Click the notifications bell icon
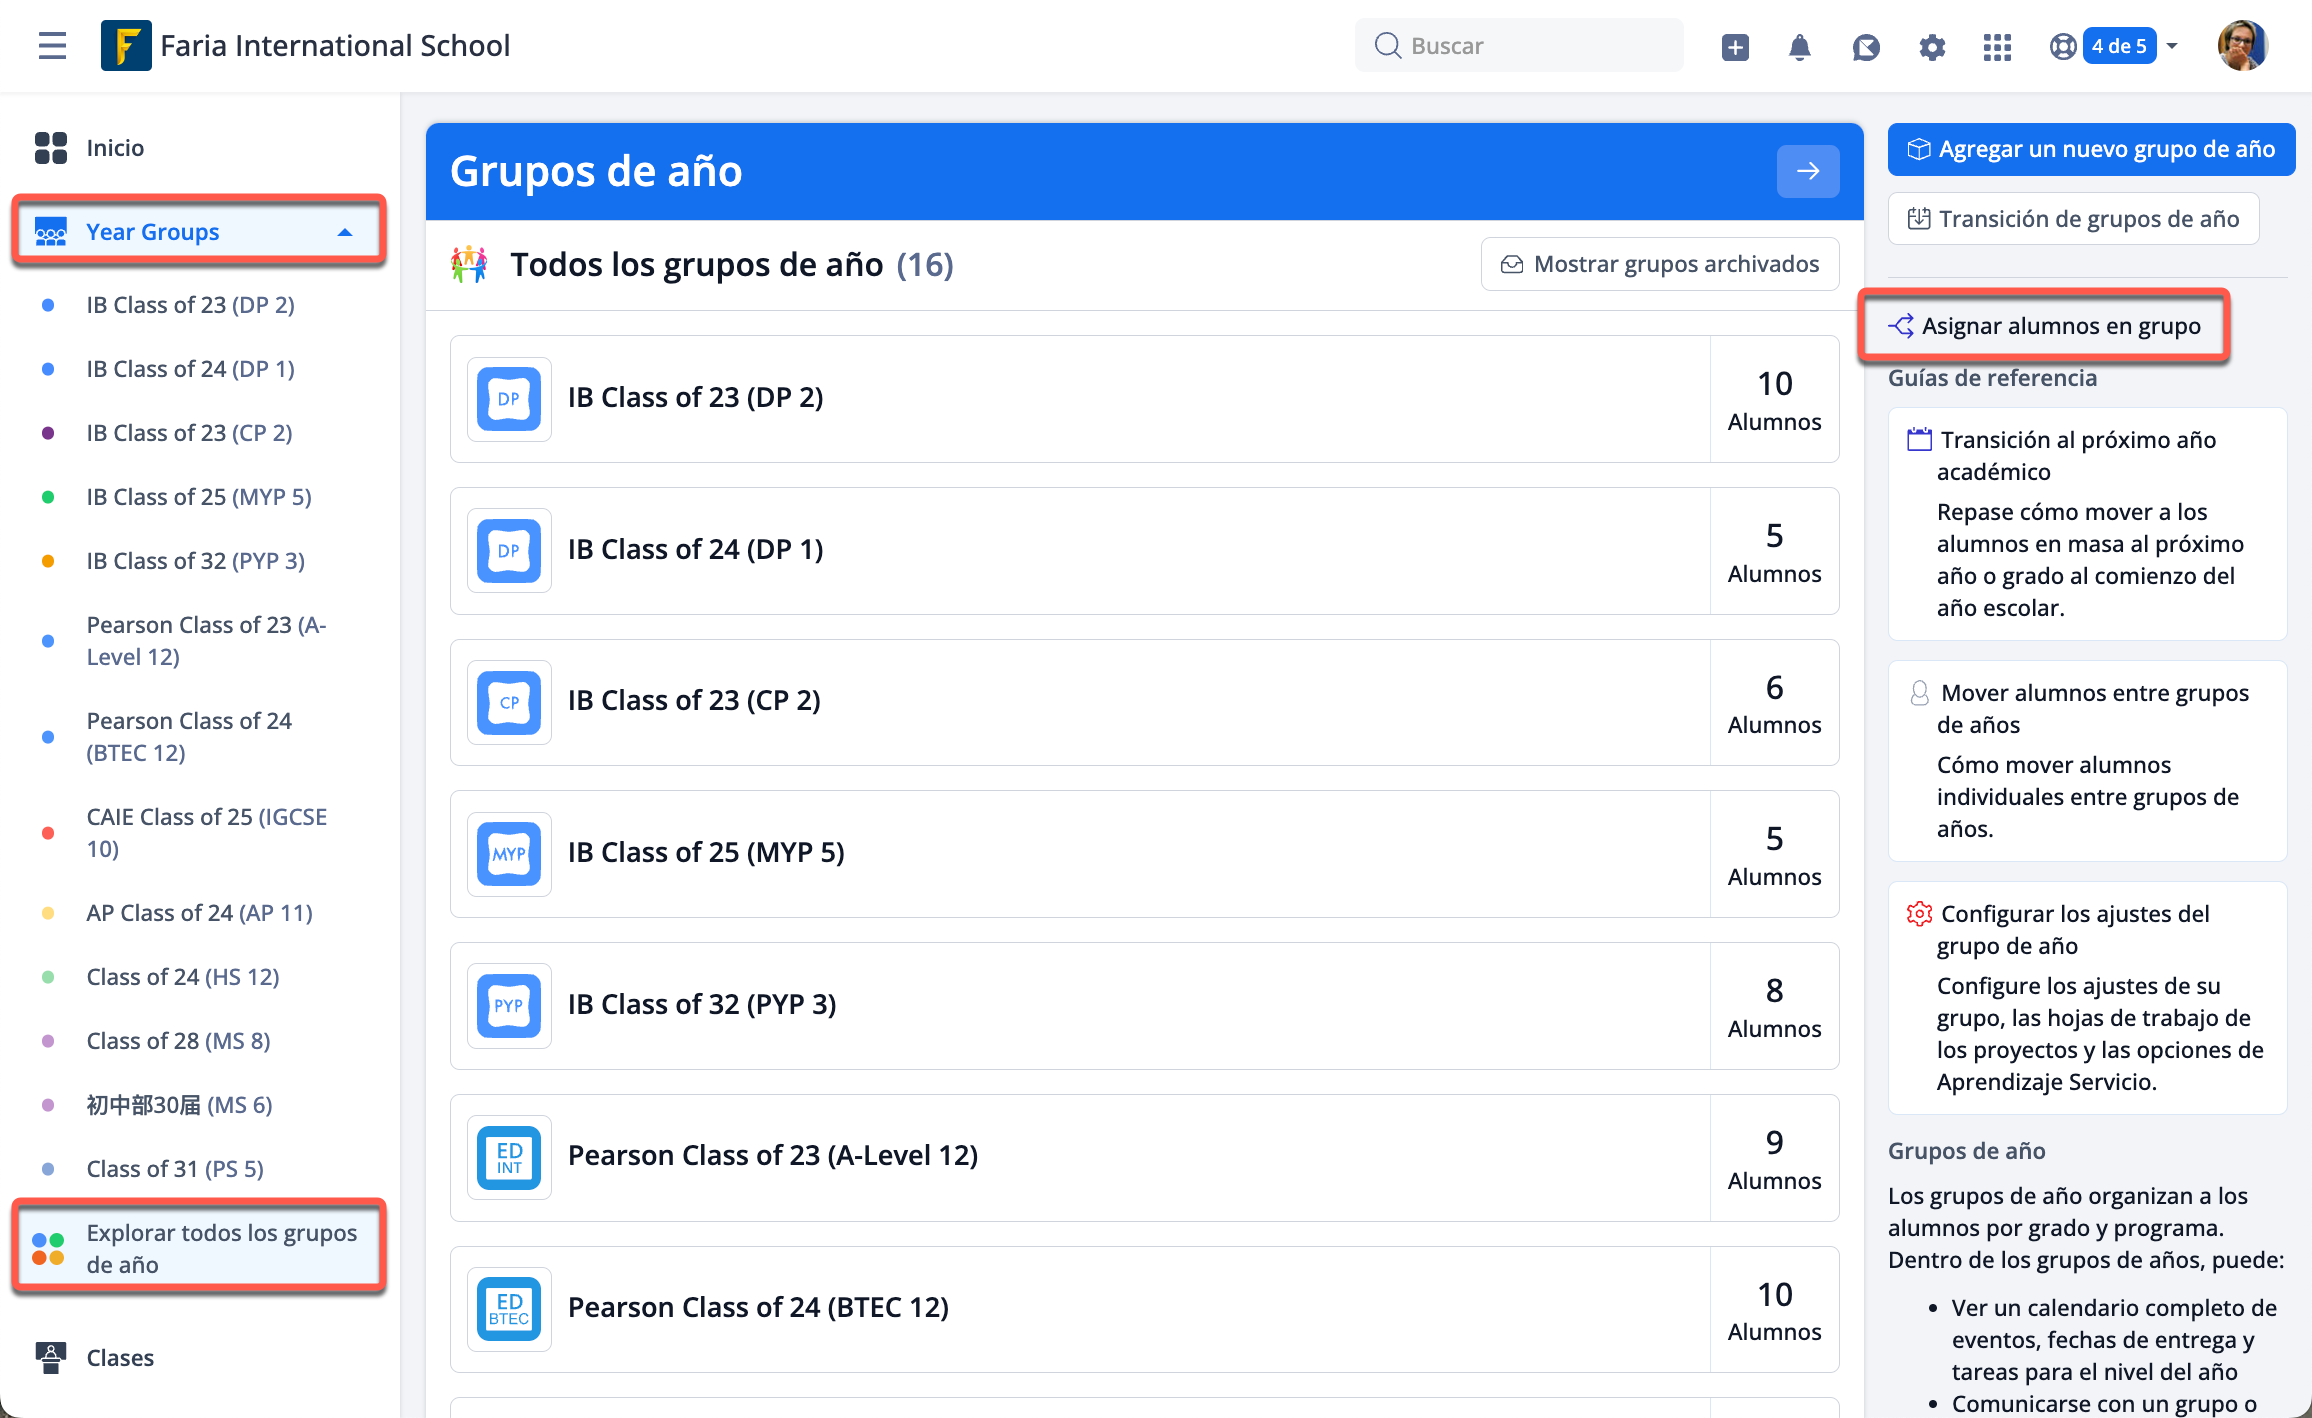 [1799, 47]
